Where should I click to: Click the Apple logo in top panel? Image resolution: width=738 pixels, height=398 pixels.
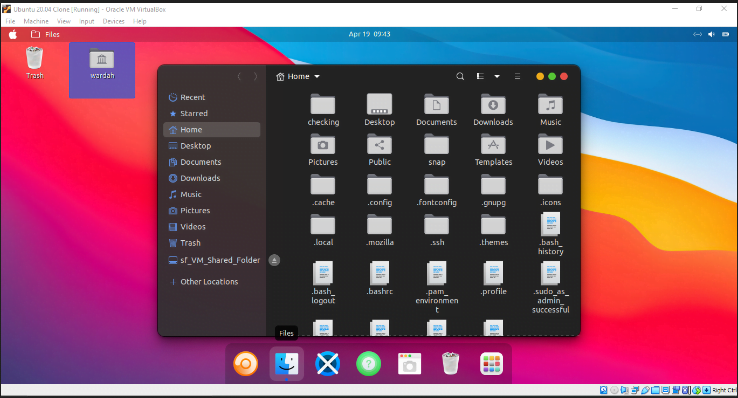pyautogui.click(x=13, y=34)
